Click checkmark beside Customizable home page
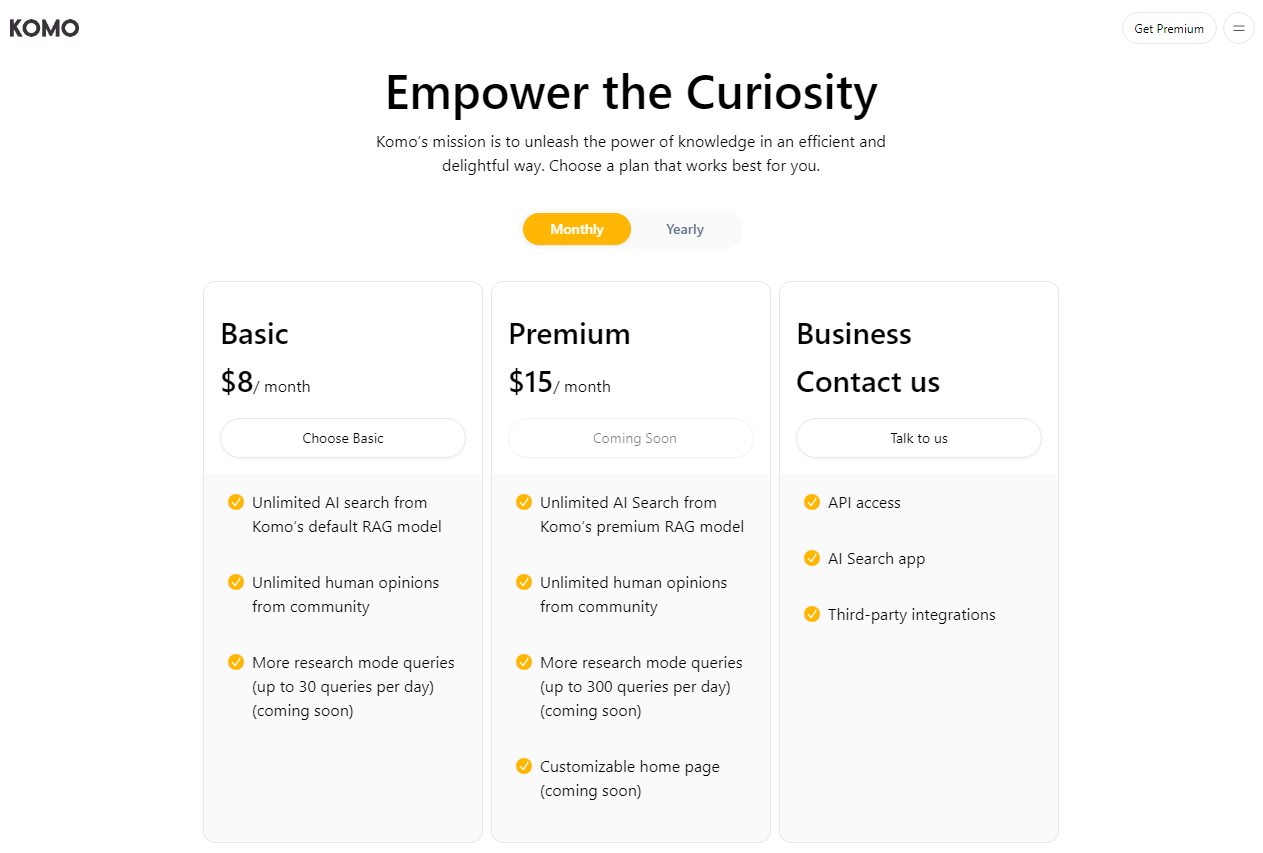 click(x=524, y=766)
